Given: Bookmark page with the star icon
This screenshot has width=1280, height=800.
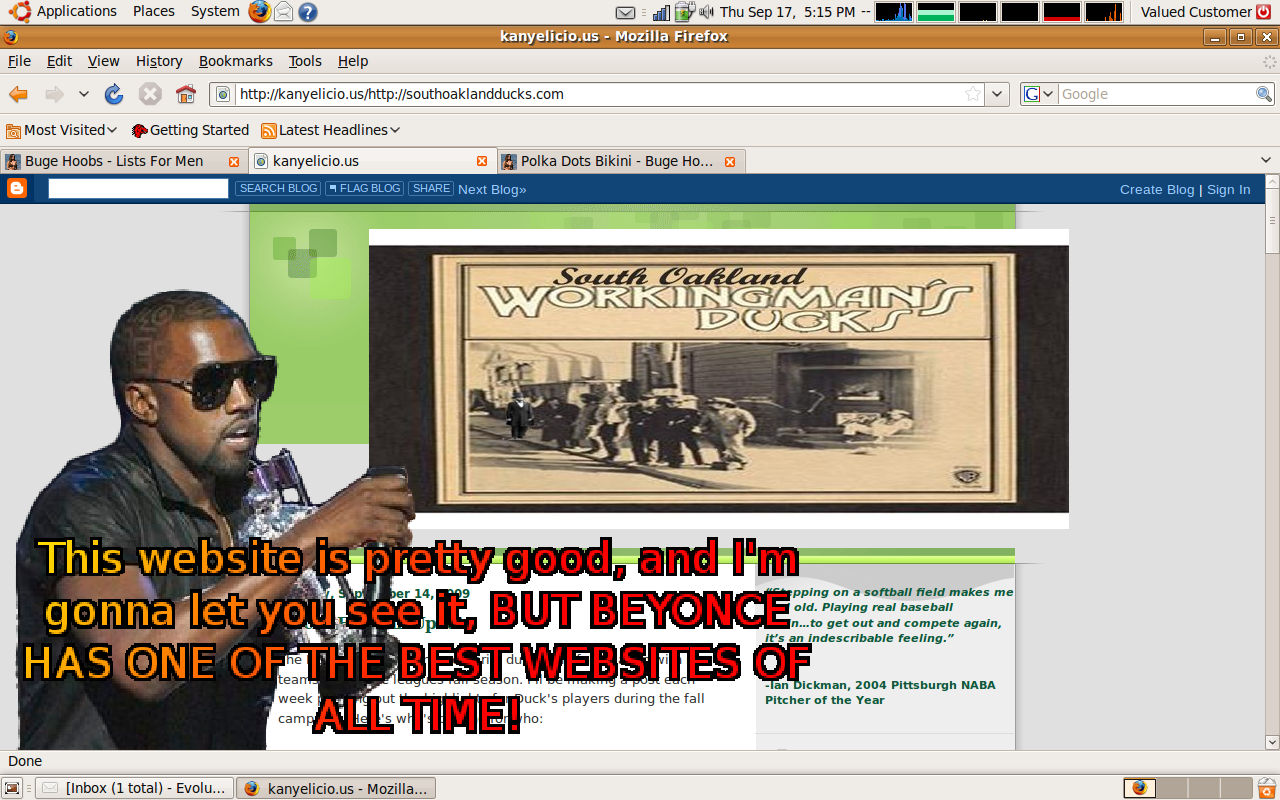Looking at the screenshot, I should coord(972,94).
